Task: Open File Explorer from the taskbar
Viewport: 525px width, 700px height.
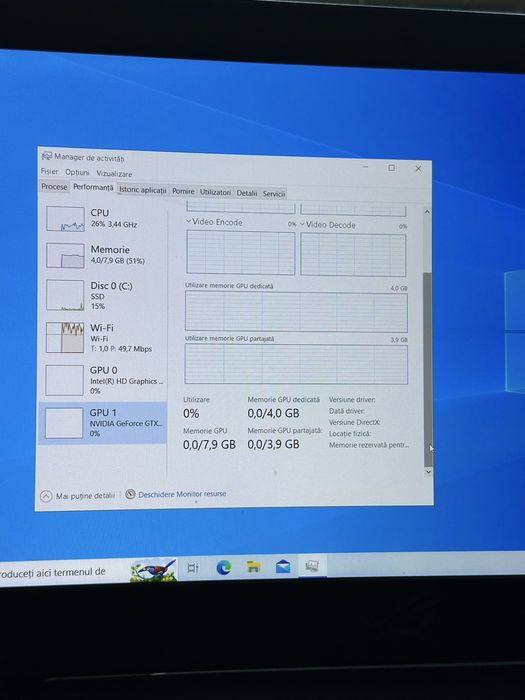Action: (254, 567)
